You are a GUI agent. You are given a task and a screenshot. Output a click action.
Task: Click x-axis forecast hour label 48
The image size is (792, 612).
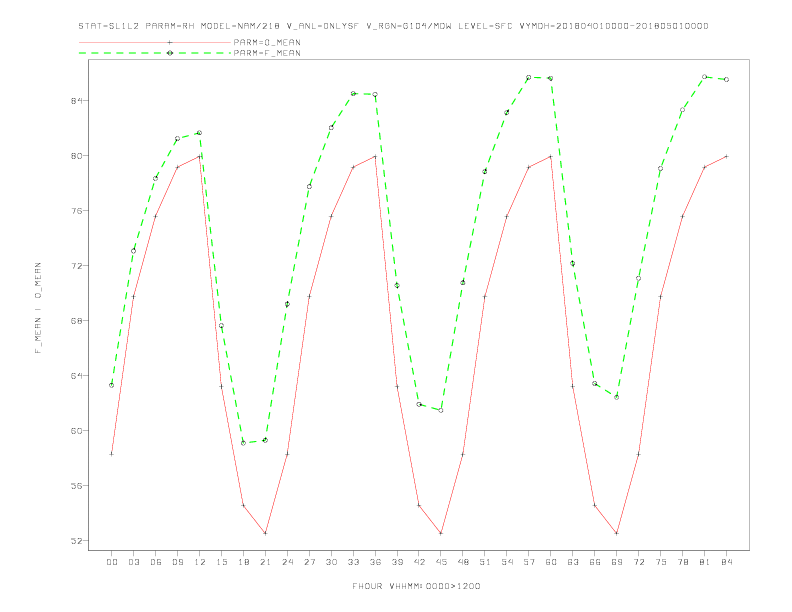pos(463,562)
